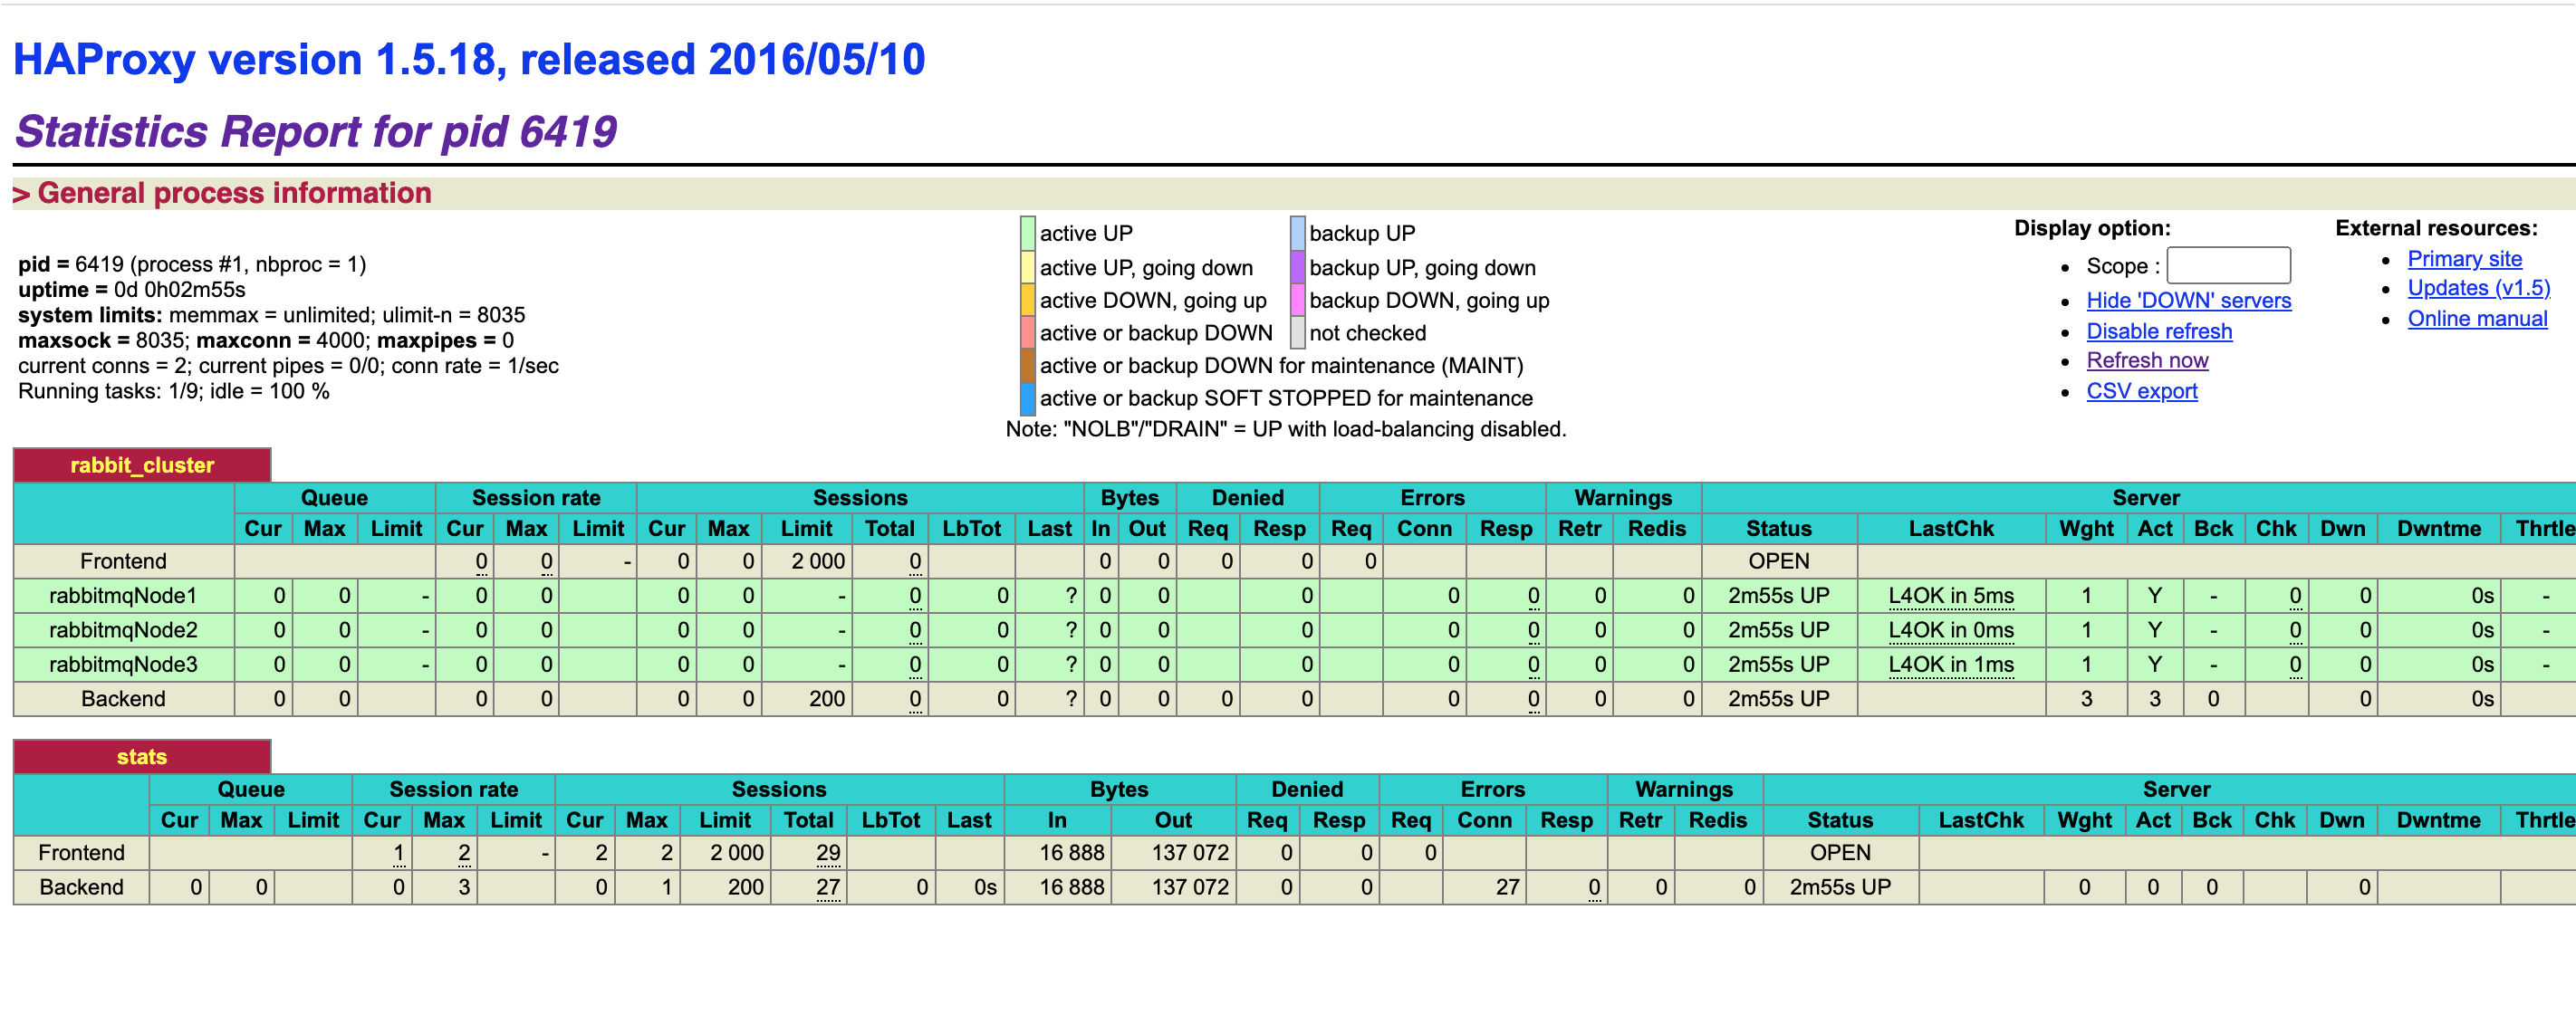The image size is (2576, 1034).
Task: Select the rabbitmqNode1 server name
Action: click(123, 596)
